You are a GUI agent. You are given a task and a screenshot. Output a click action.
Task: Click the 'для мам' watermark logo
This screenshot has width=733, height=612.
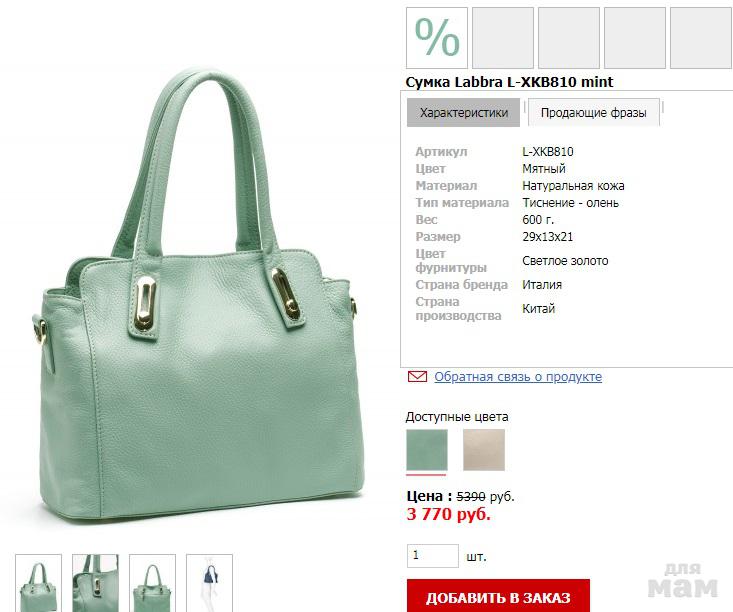(683, 580)
